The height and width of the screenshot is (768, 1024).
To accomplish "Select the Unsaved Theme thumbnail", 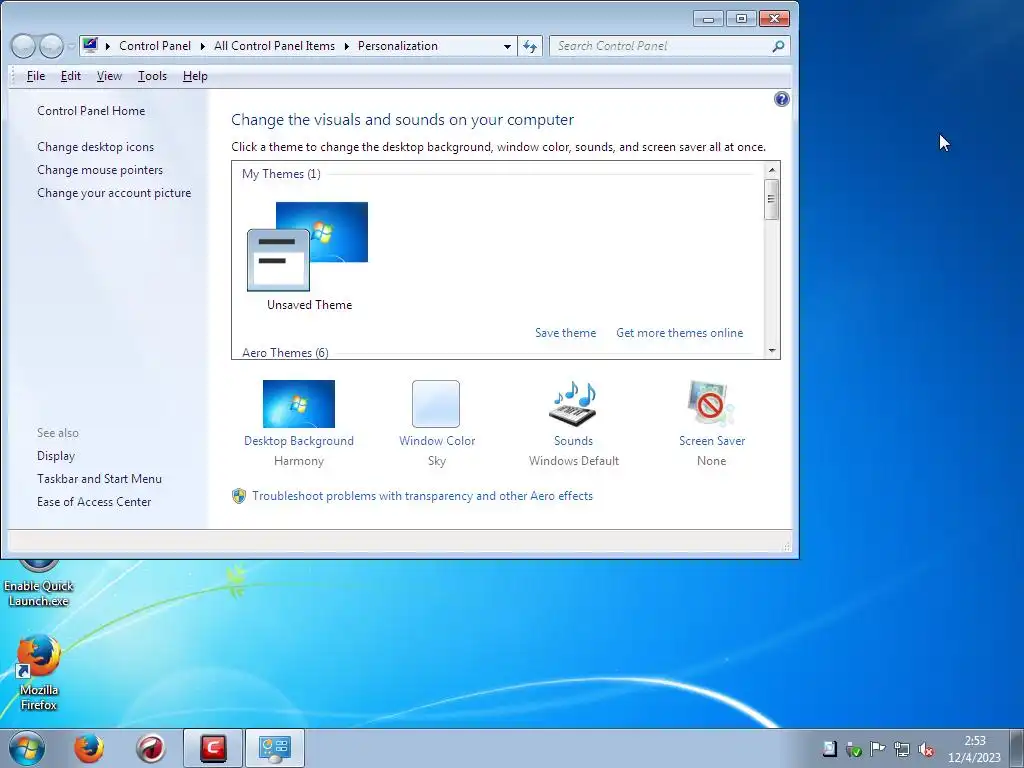I will (x=308, y=247).
